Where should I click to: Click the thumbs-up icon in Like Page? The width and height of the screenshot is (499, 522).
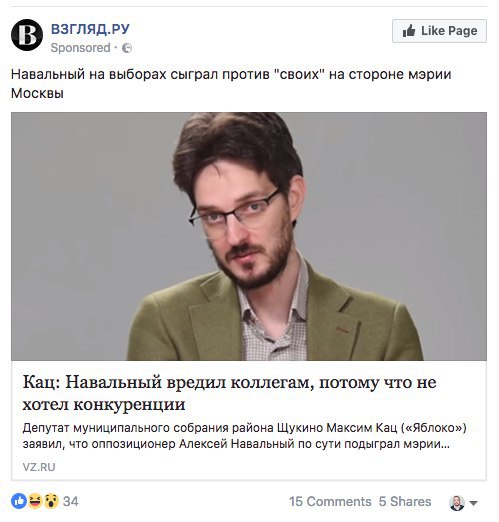pos(409,31)
